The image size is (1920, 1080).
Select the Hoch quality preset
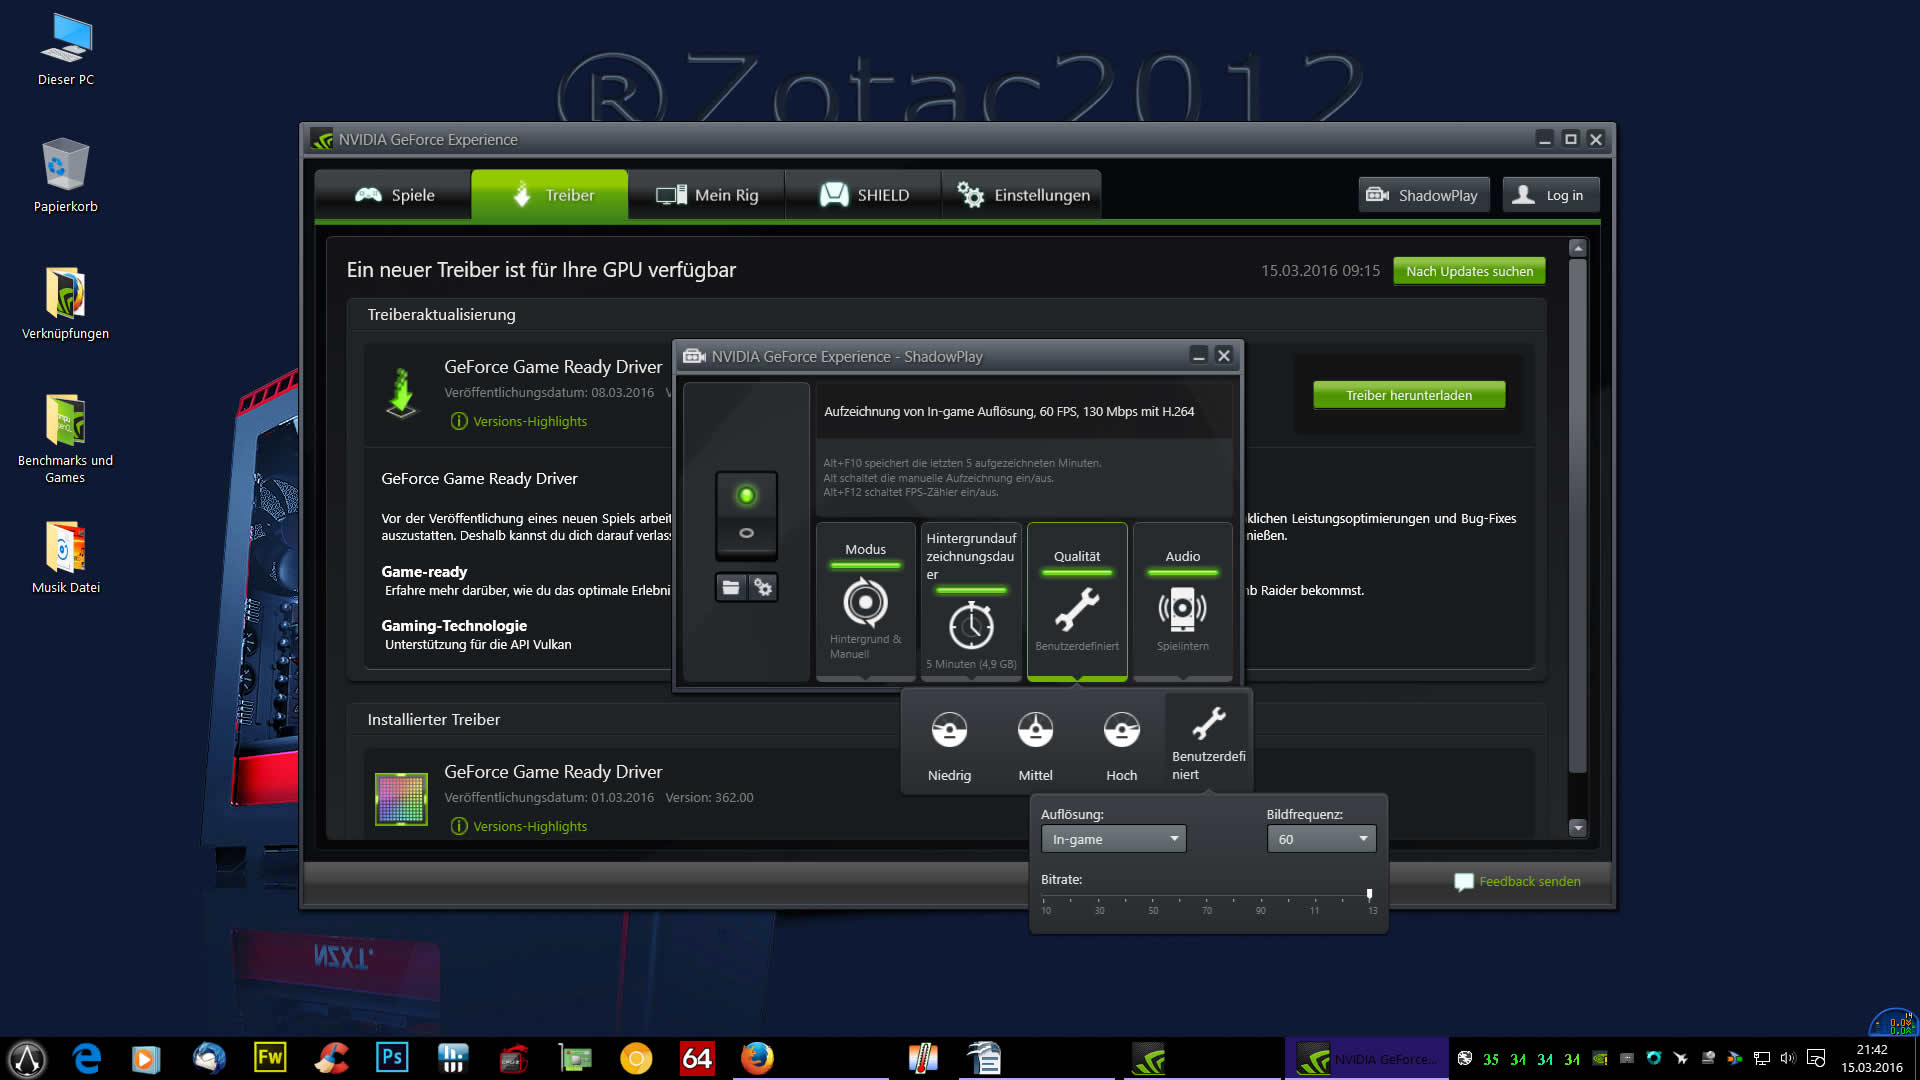tap(1121, 745)
